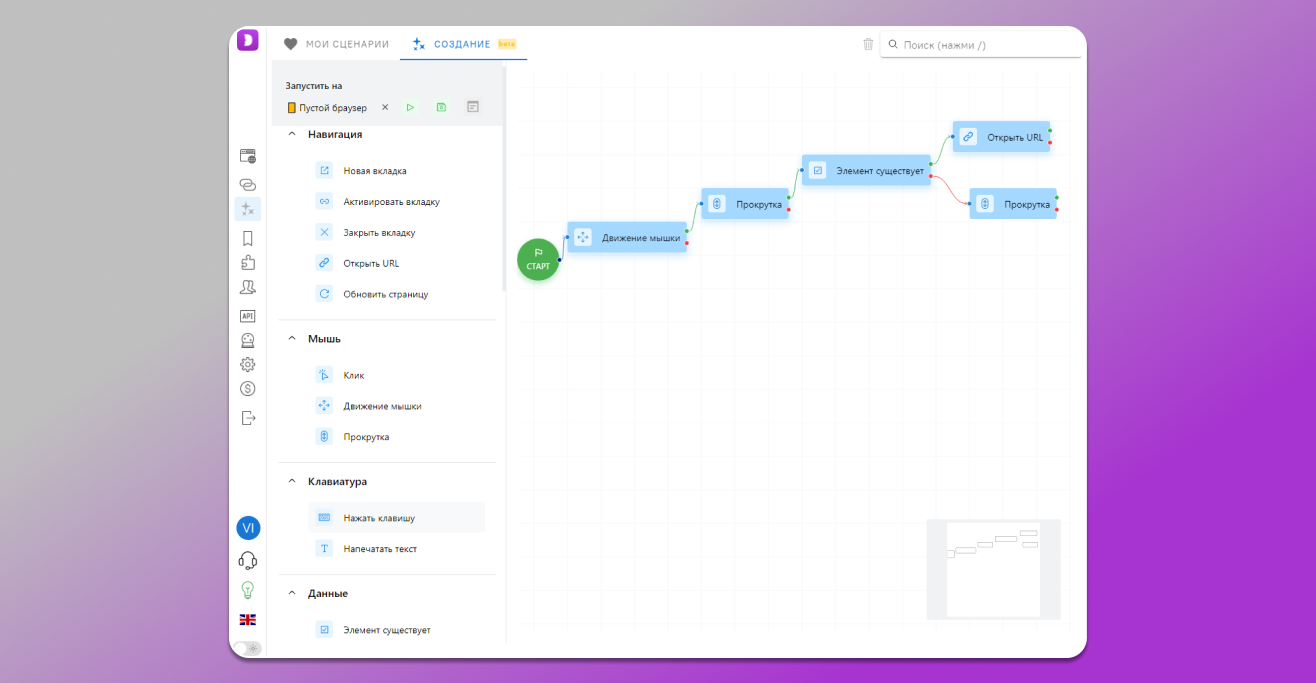Open the settings gear in the sidebar

[x=248, y=364]
